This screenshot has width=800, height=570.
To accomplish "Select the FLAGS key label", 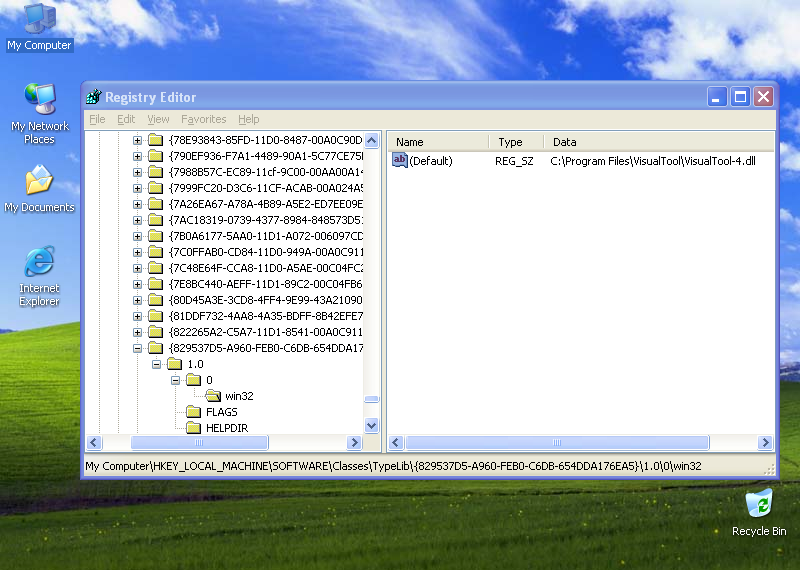I will point(221,412).
